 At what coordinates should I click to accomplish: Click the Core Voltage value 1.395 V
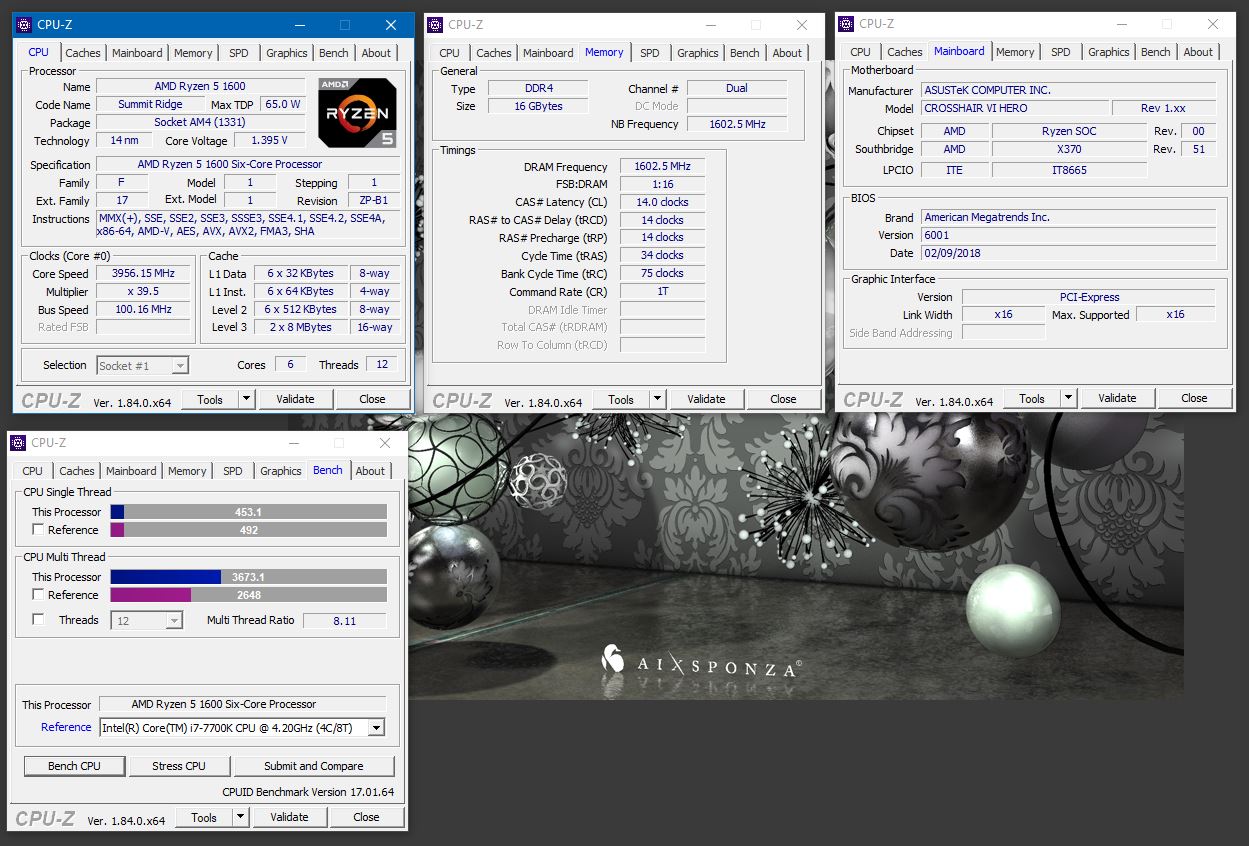268,140
